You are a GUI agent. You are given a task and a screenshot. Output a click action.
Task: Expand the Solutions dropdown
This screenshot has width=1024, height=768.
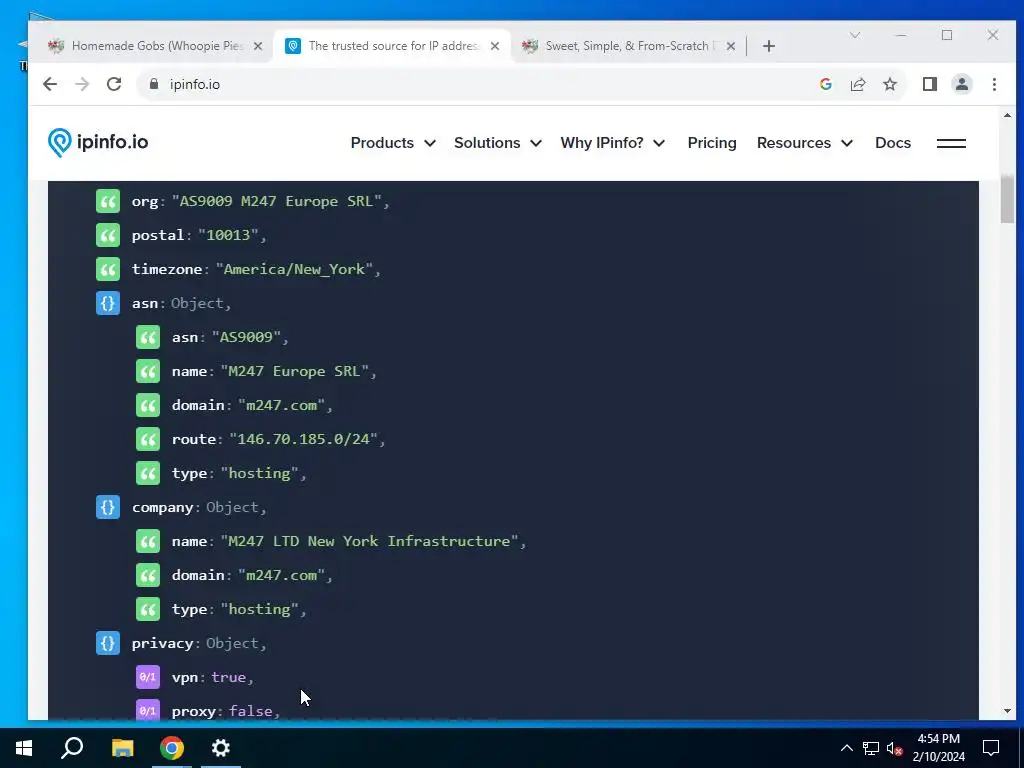coord(498,143)
